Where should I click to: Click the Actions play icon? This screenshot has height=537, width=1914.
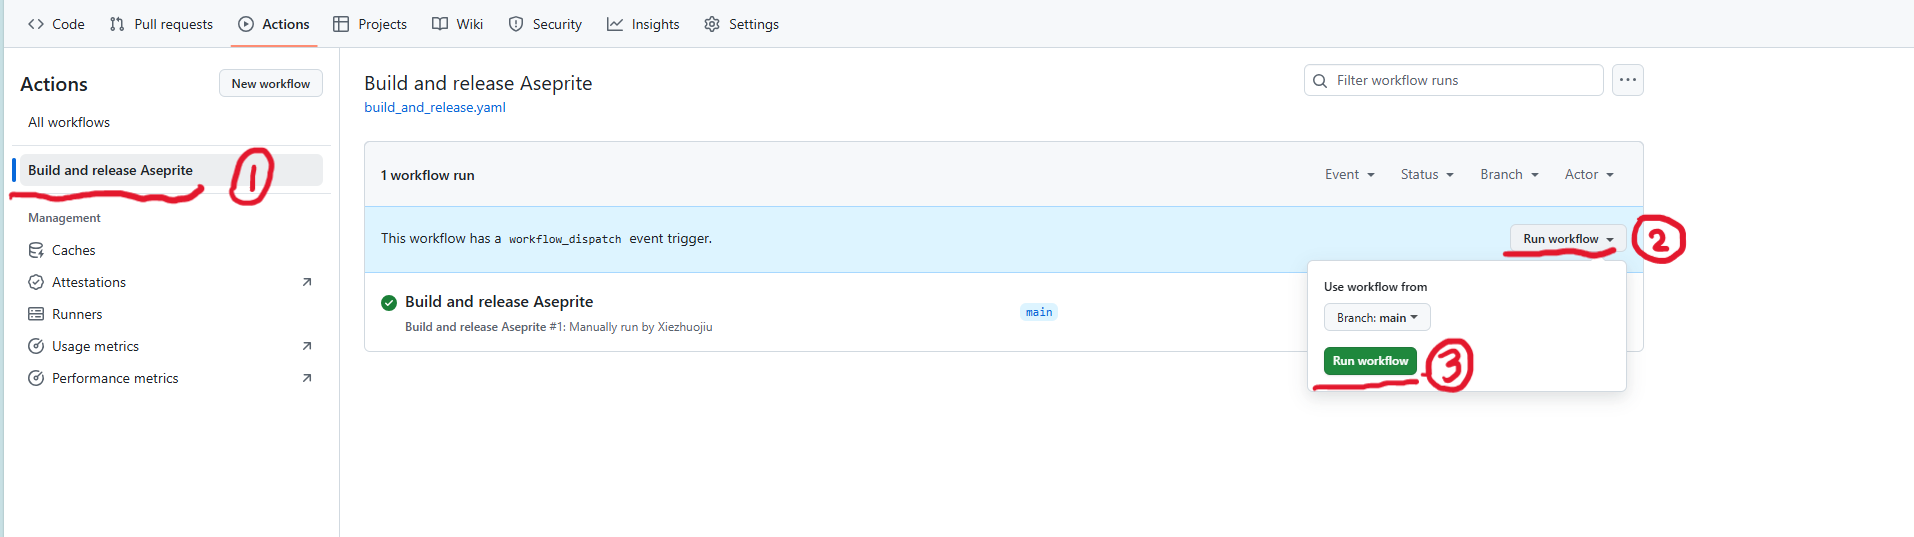click(246, 24)
